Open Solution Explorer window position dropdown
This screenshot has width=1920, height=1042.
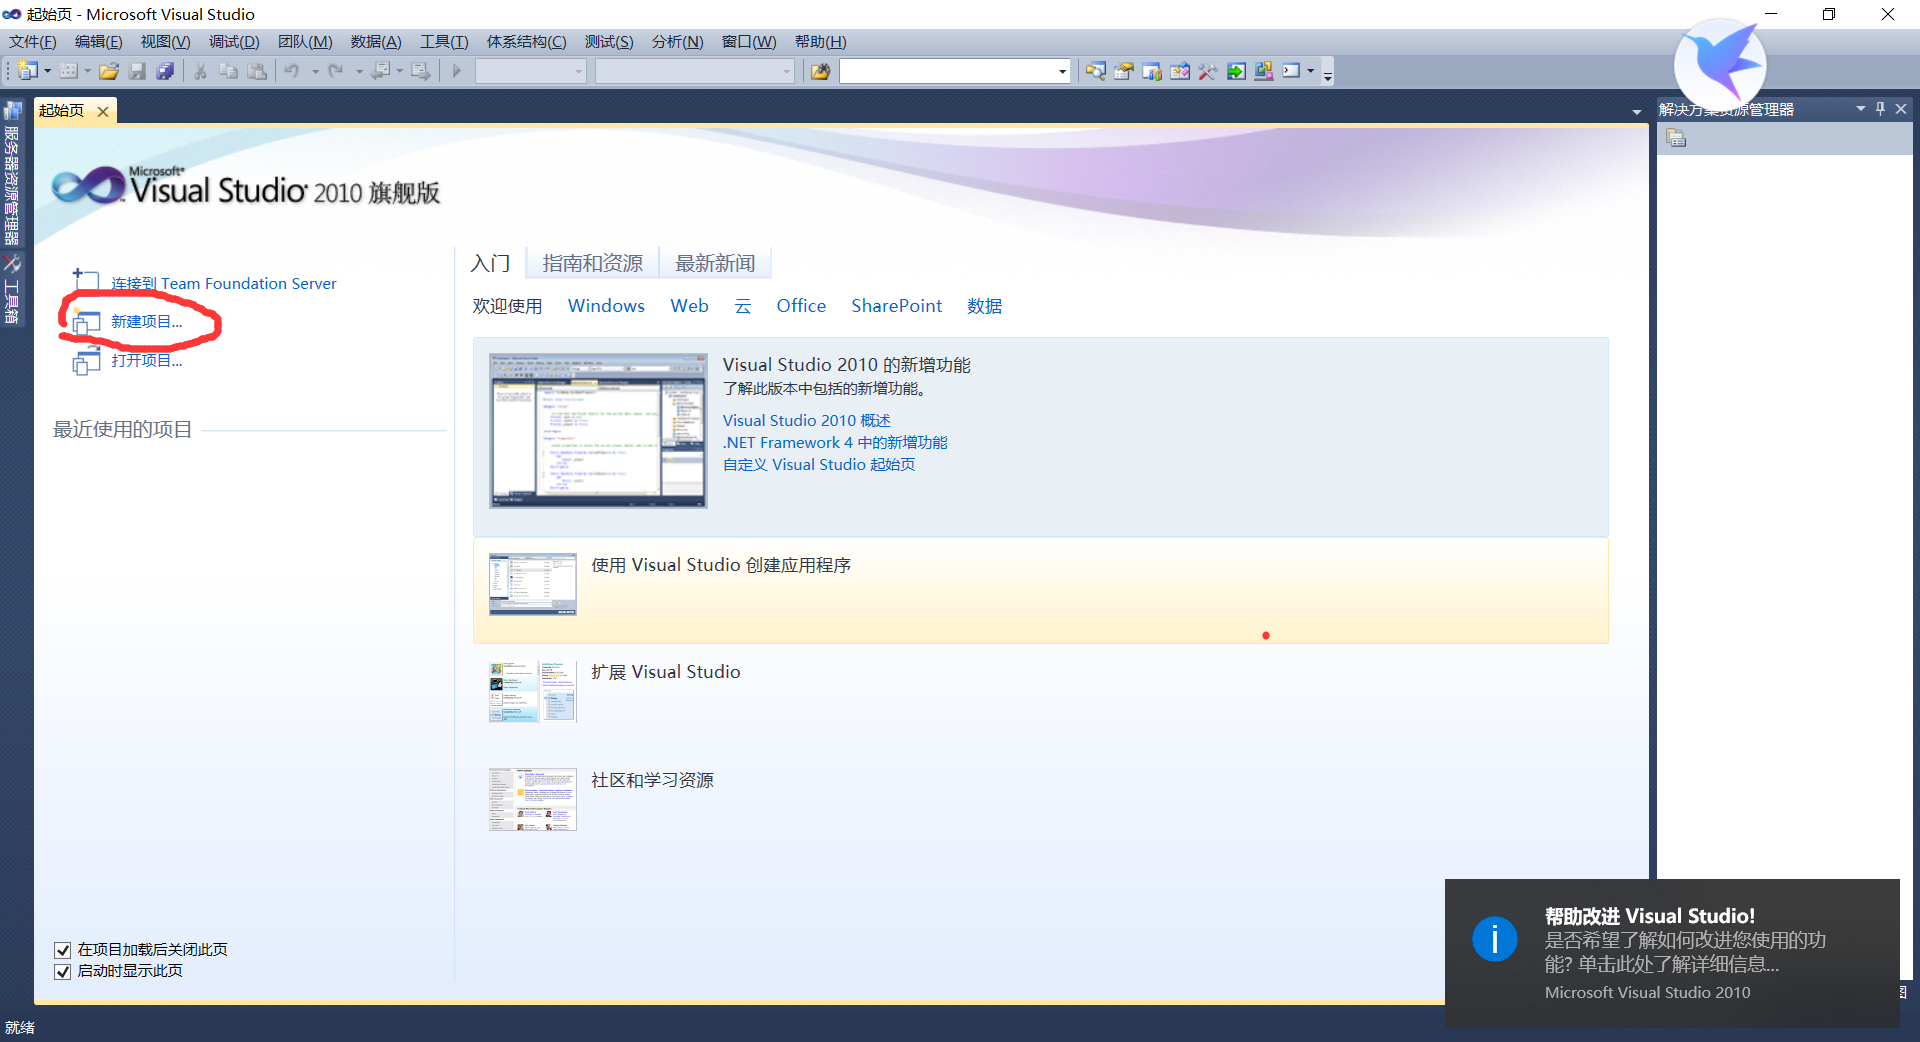[x=1861, y=109]
